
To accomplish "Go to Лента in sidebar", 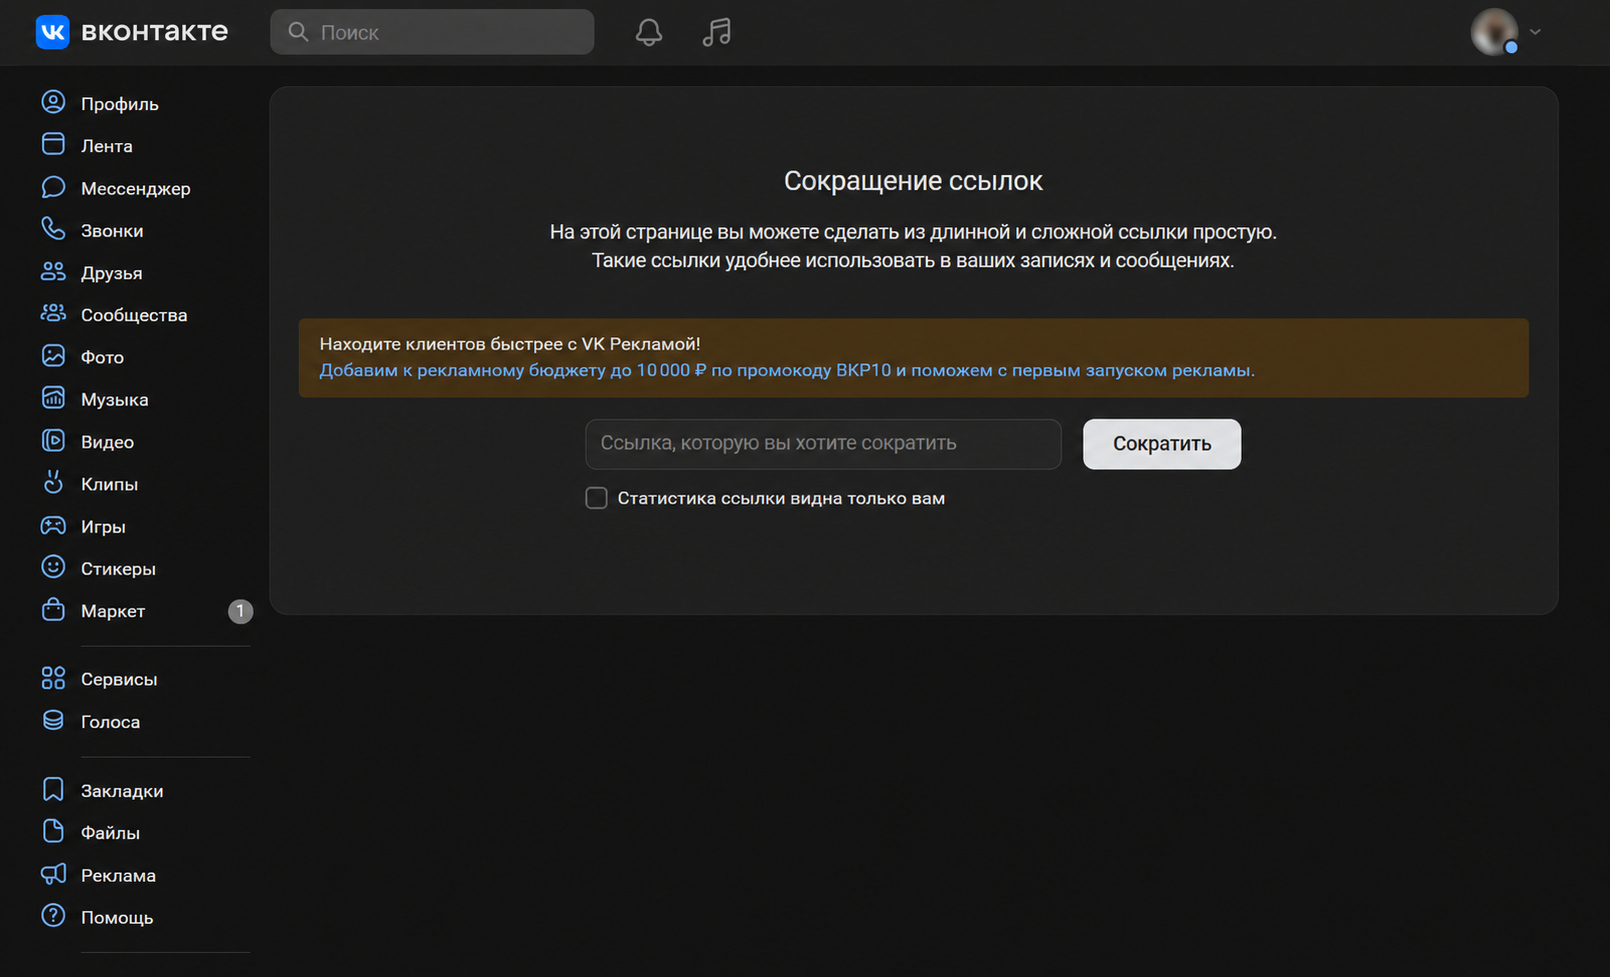I will [x=106, y=146].
